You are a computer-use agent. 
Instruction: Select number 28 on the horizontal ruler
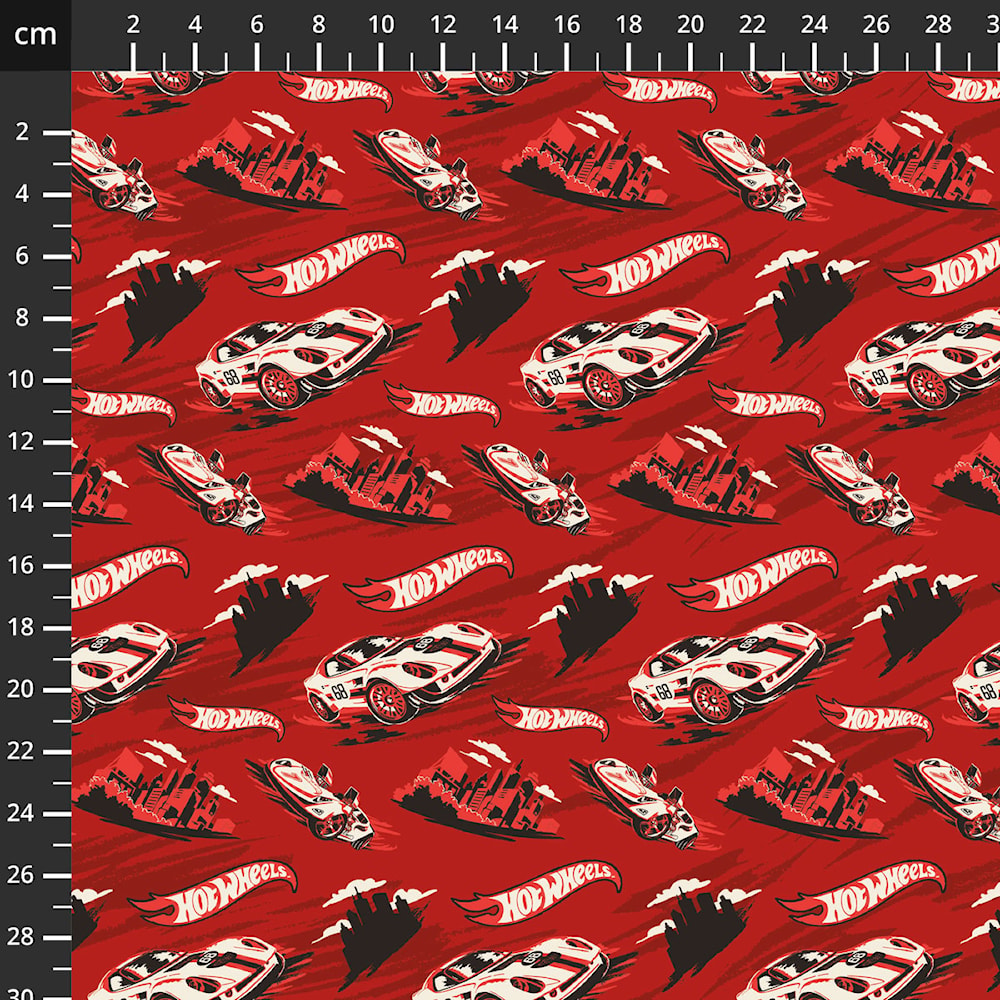click(938, 25)
